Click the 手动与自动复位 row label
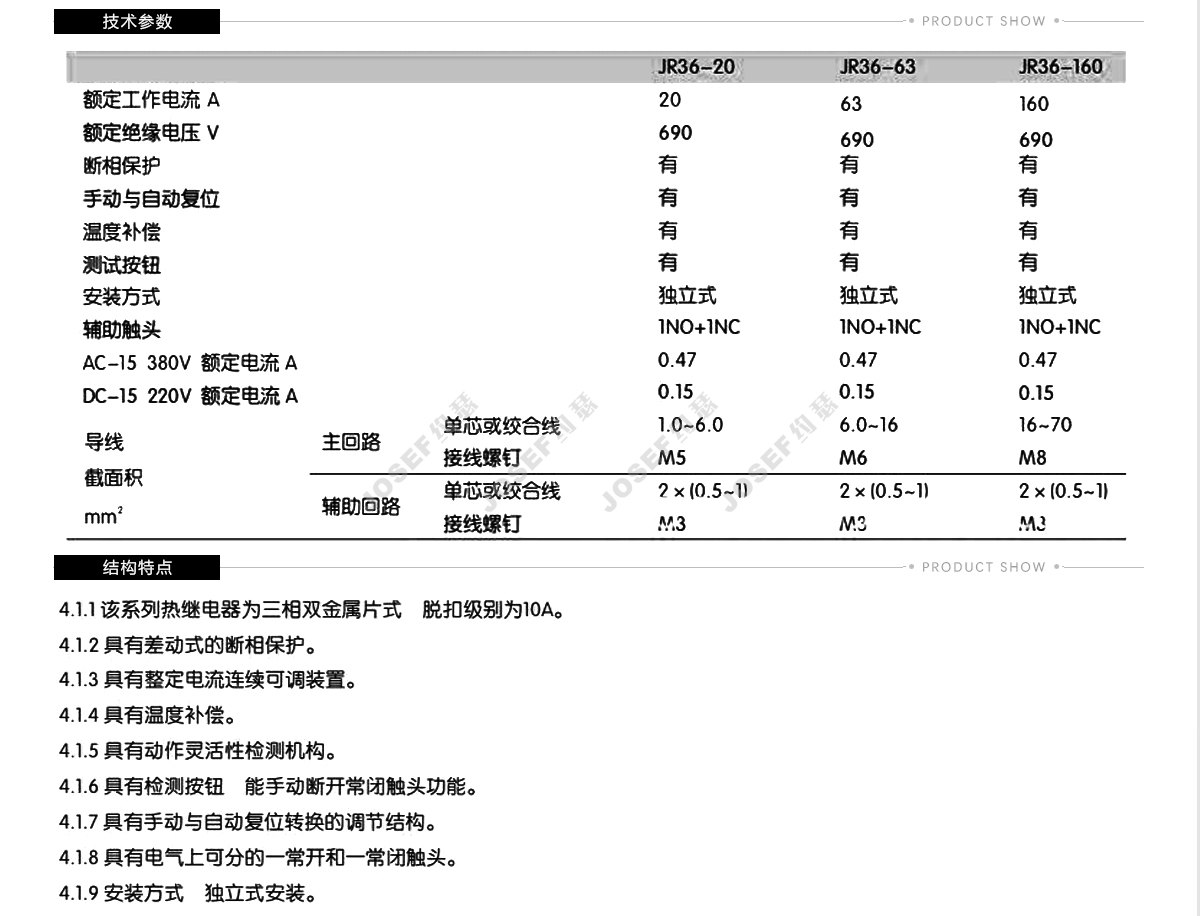 (151, 199)
